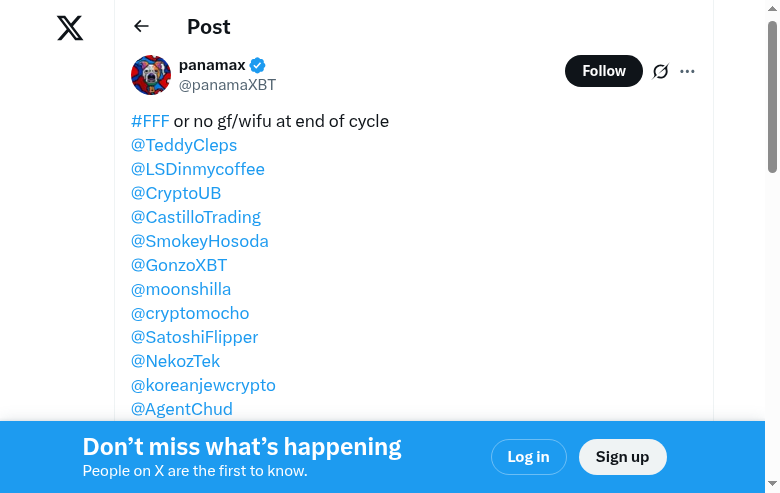Click the blue verified badge

point(258,65)
